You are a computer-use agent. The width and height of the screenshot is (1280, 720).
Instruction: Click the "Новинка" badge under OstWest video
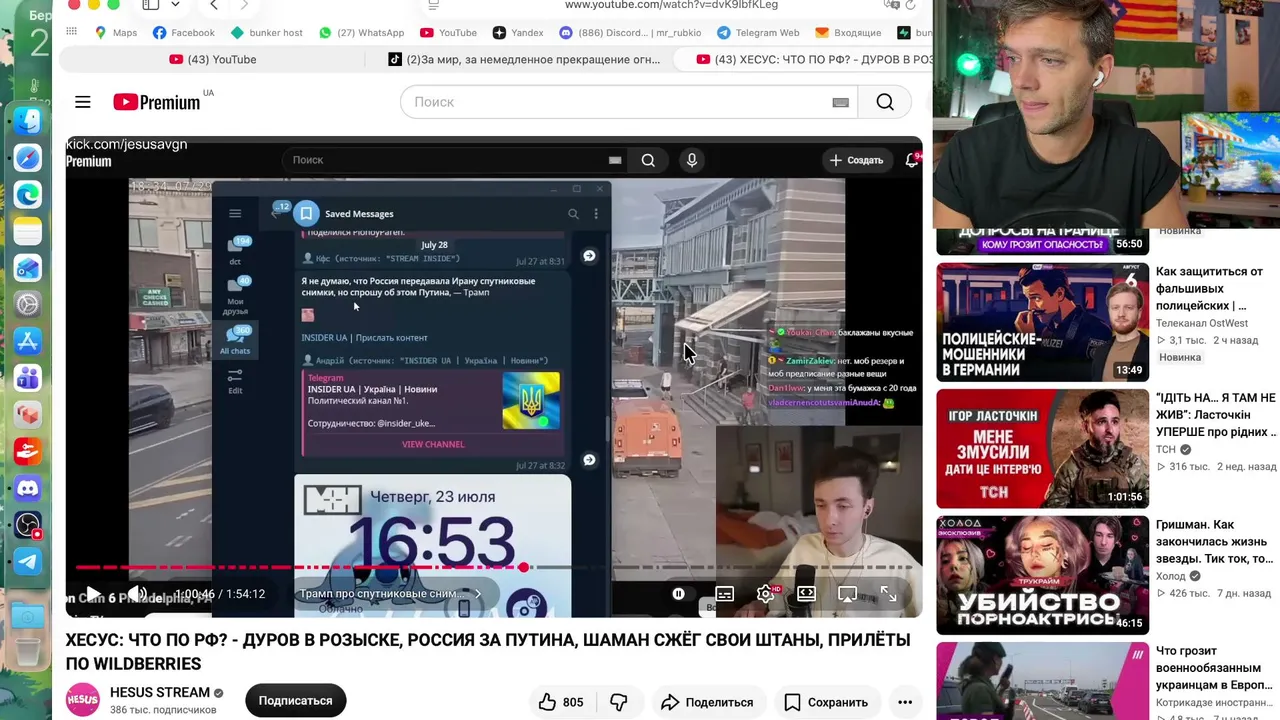(1180, 357)
